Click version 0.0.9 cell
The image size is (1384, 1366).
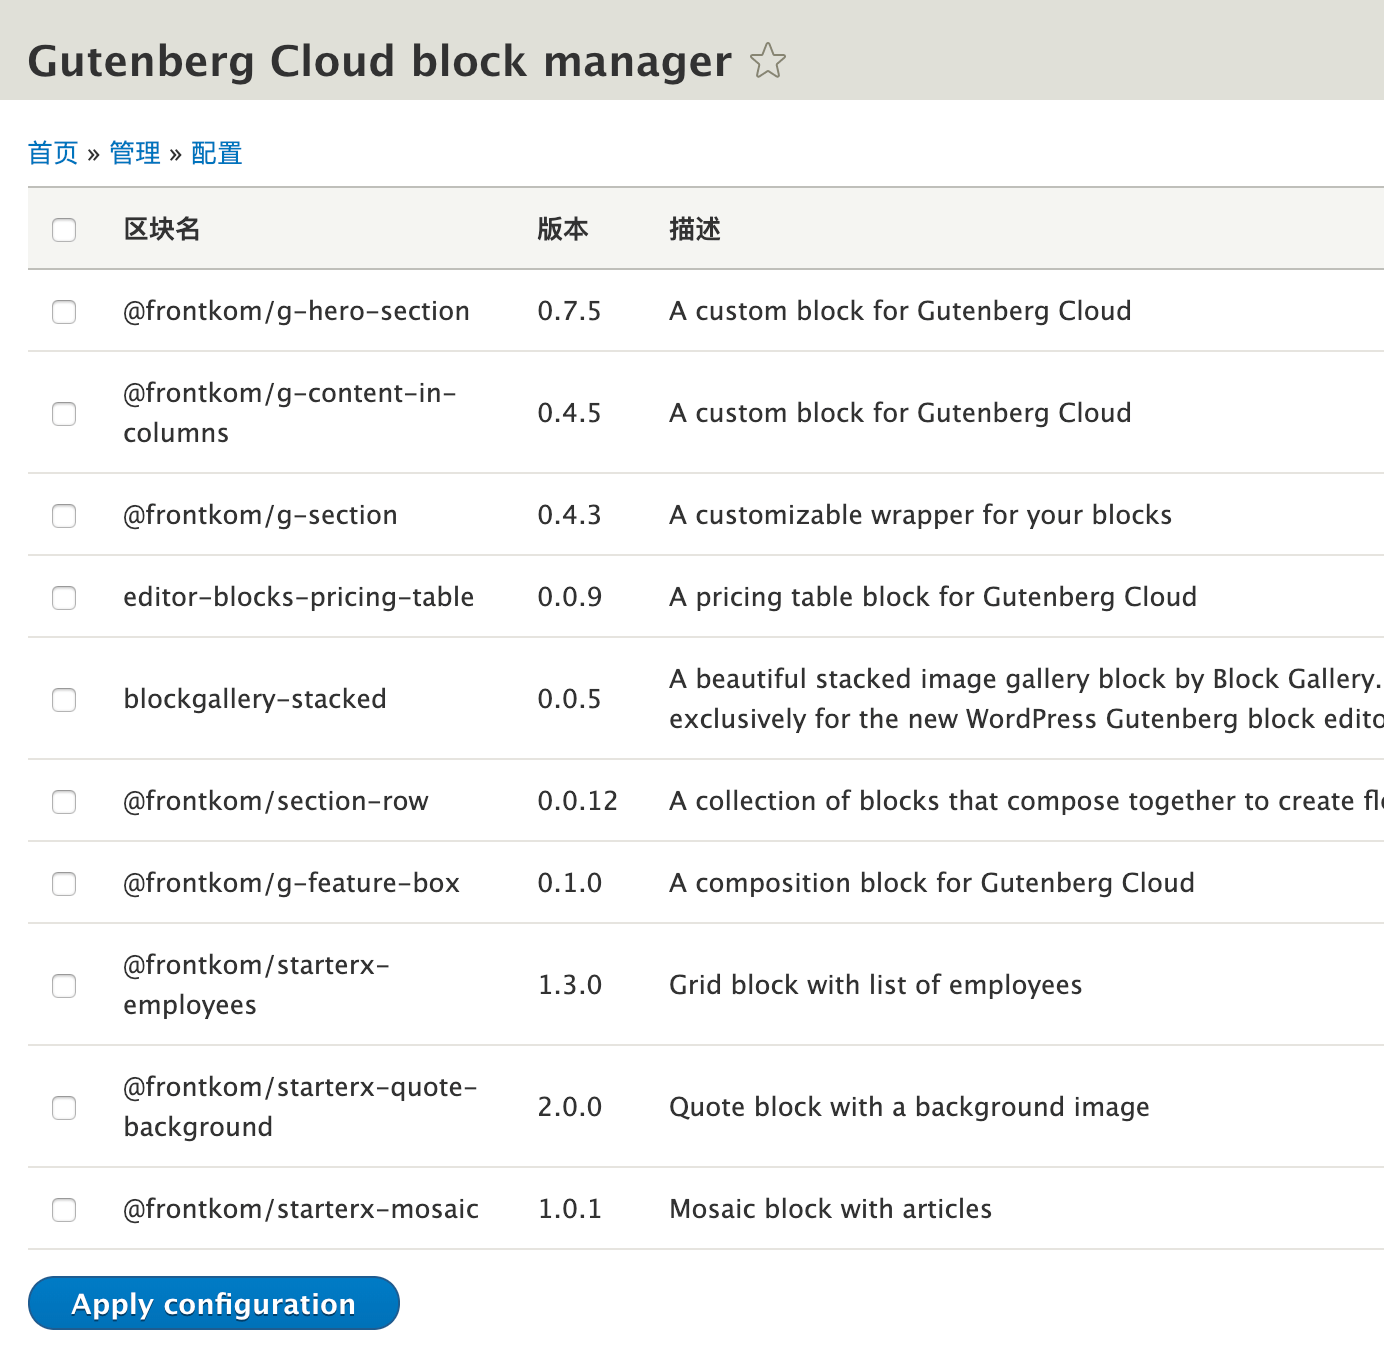570,597
